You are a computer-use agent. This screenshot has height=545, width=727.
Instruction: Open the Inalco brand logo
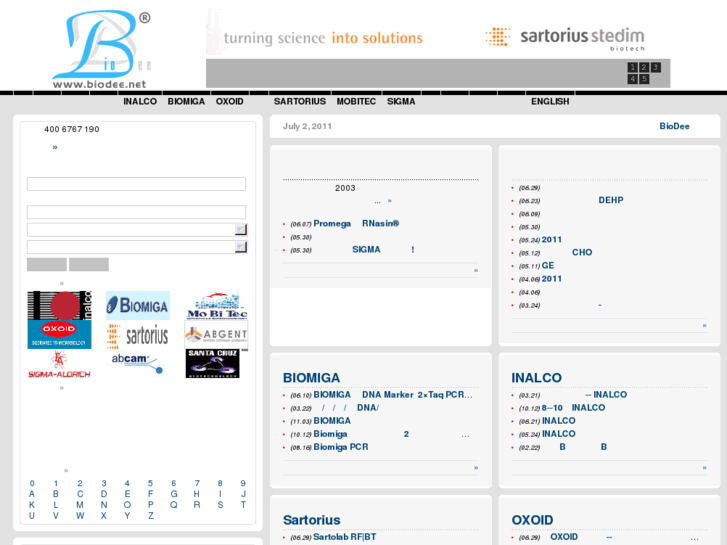[60, 305]
